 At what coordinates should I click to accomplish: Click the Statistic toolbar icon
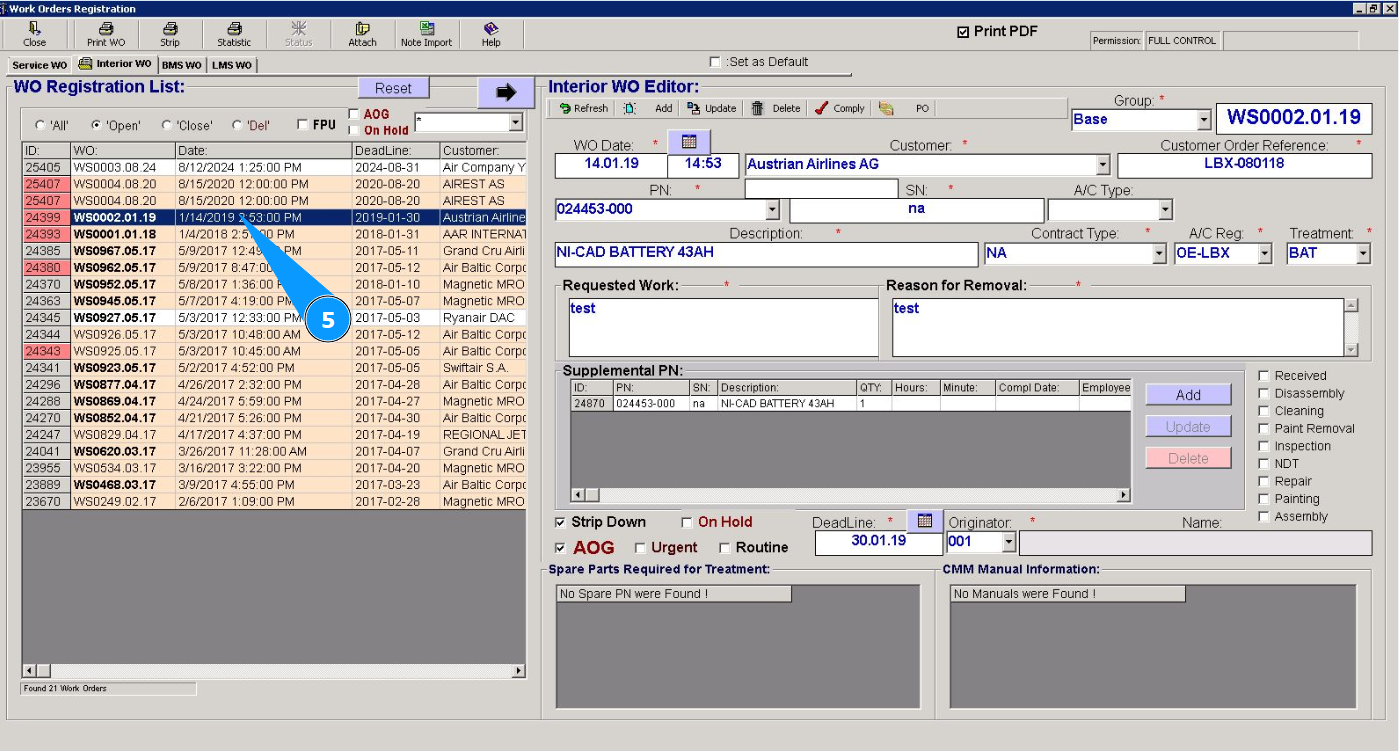tap(234, 33)
